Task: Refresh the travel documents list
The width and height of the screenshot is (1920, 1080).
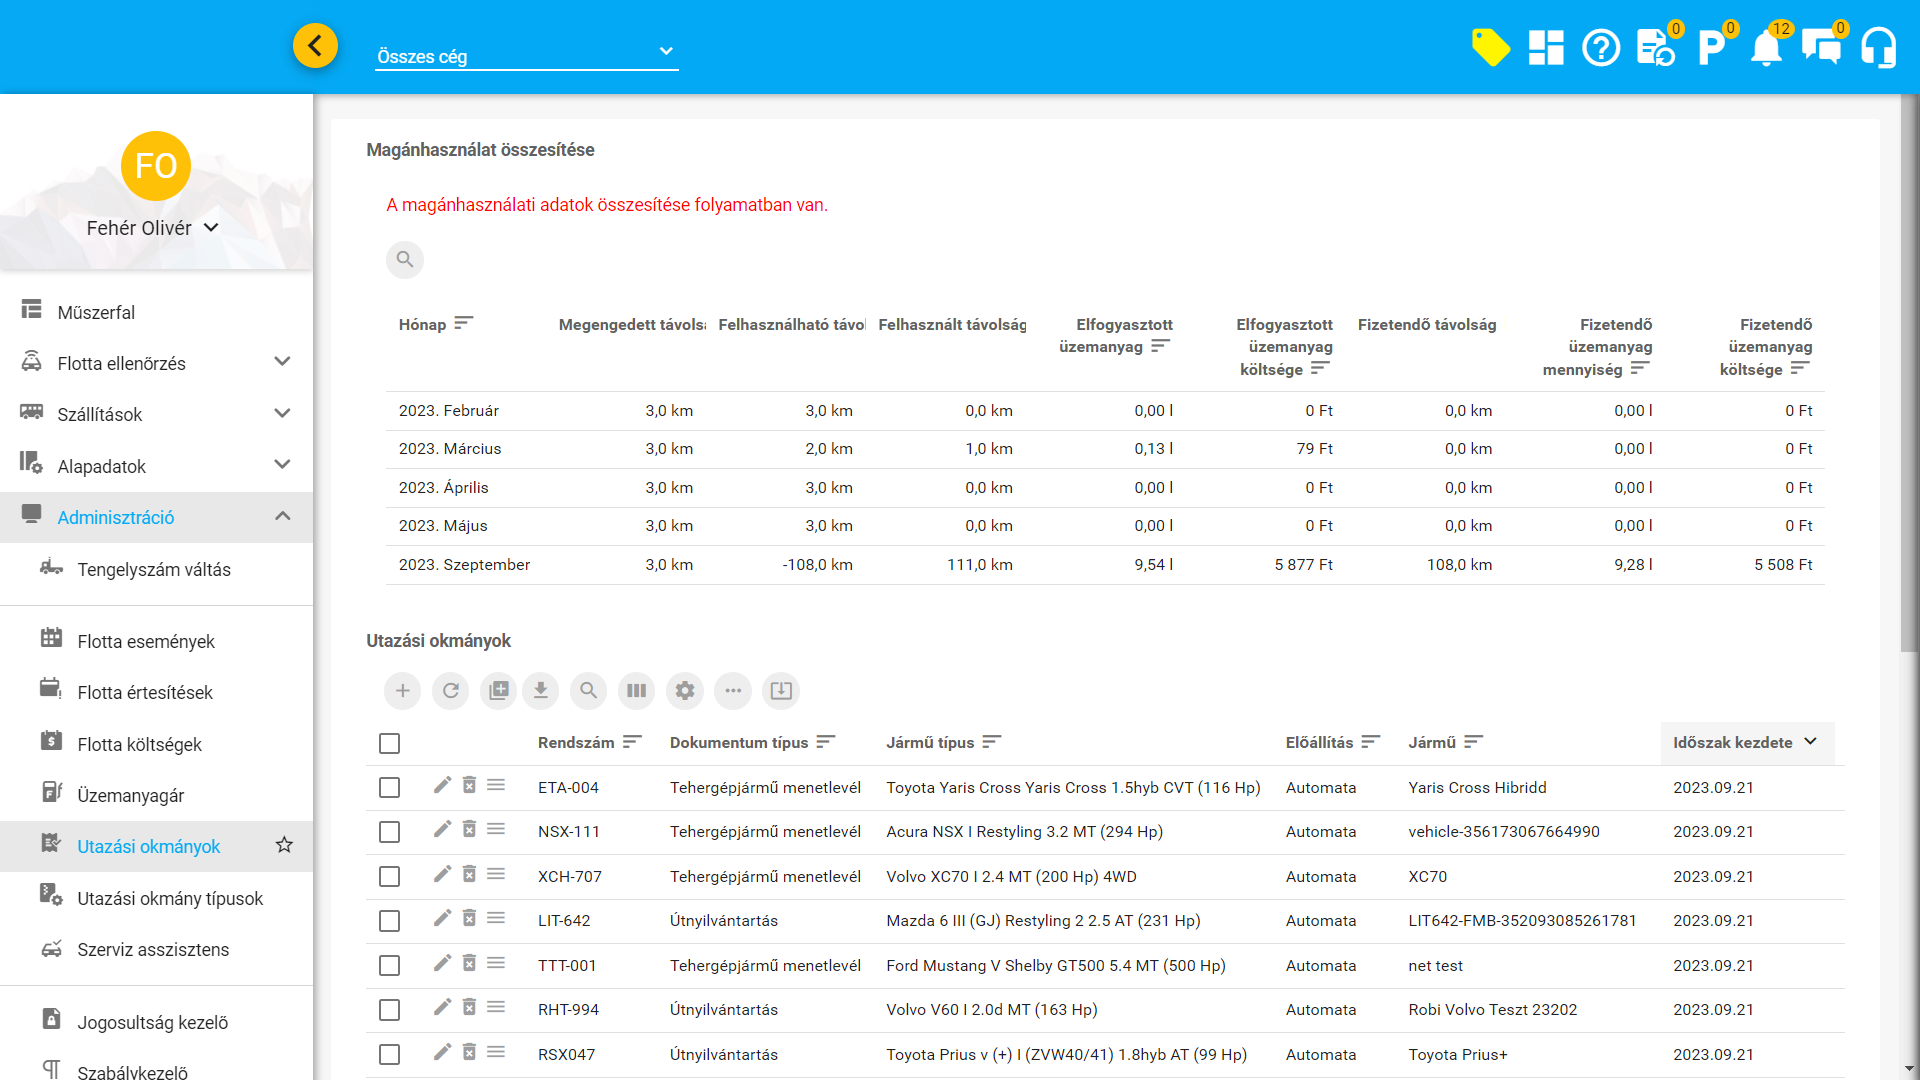Action: [451, 690]
